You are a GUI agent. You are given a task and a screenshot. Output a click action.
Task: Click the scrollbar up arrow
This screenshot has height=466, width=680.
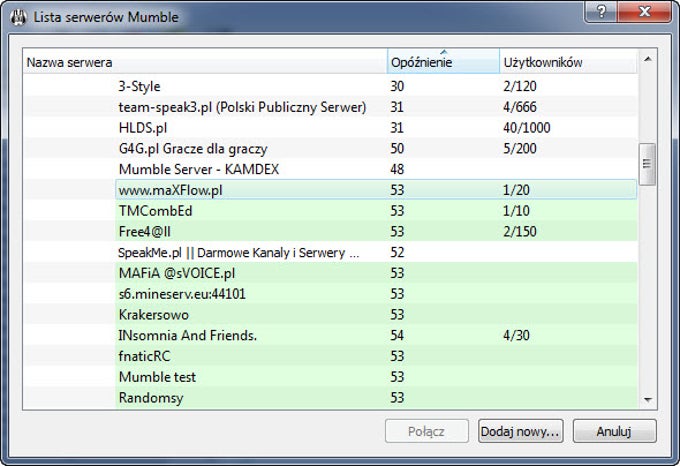click(647, 59)
